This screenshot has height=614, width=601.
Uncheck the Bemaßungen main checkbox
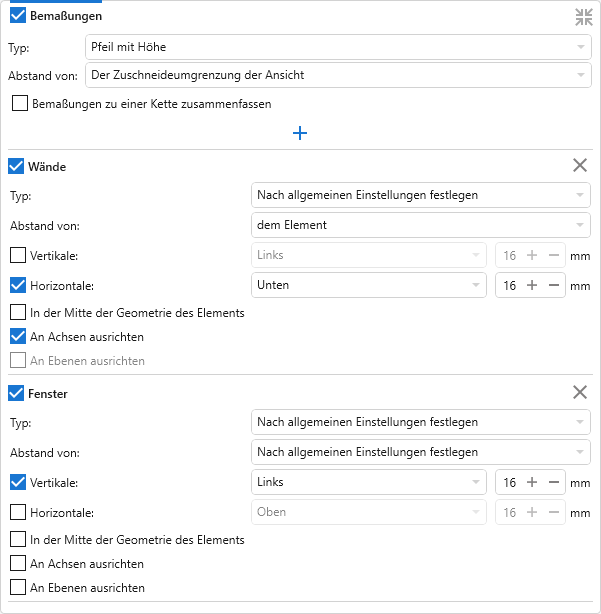coord(17,16)
